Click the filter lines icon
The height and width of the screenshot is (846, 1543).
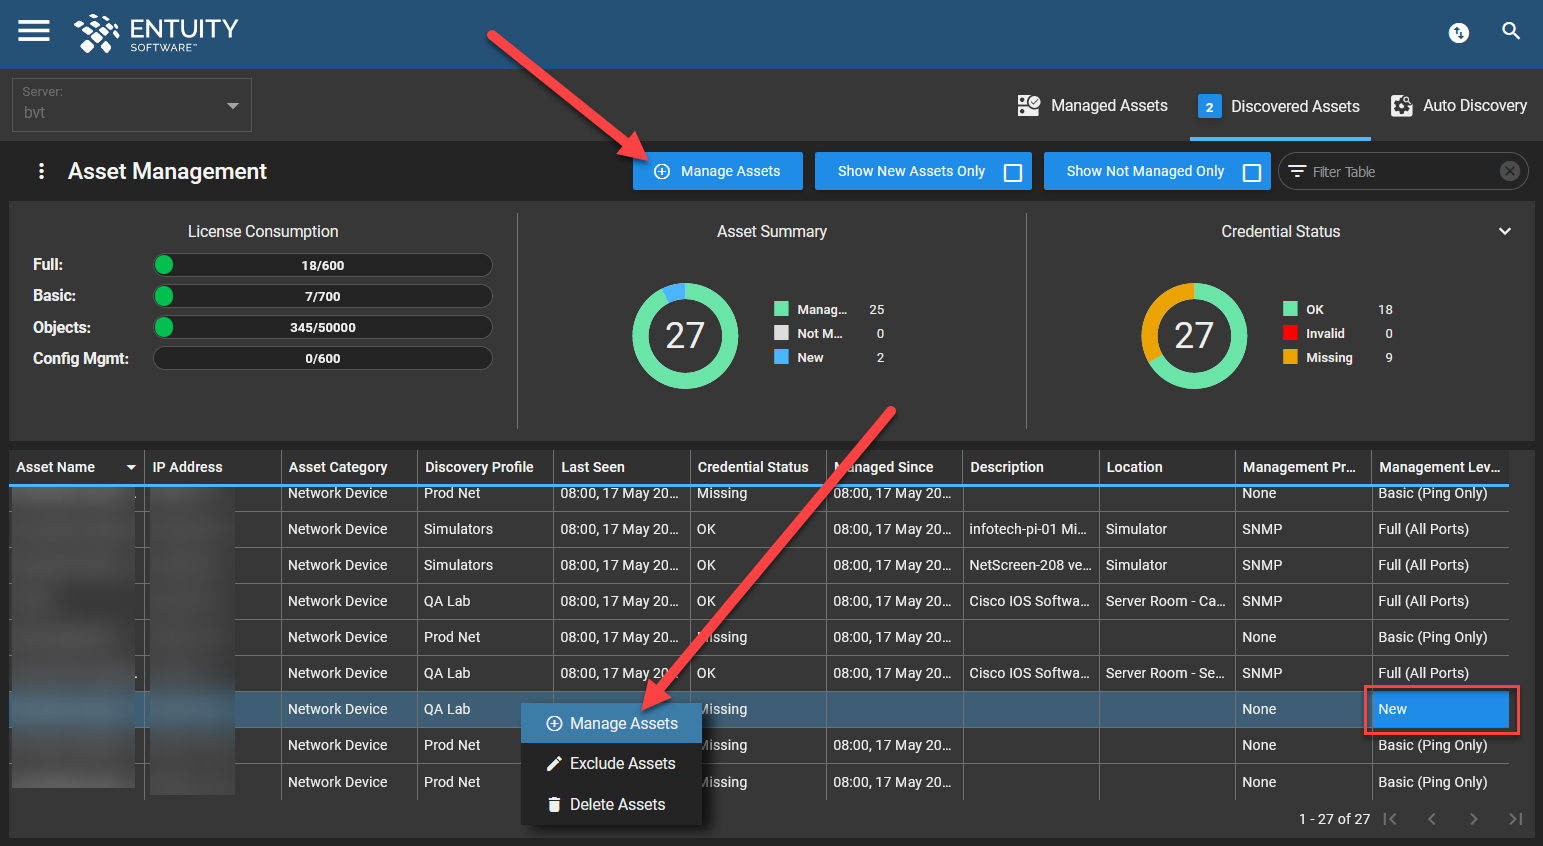click(1297, 171)
